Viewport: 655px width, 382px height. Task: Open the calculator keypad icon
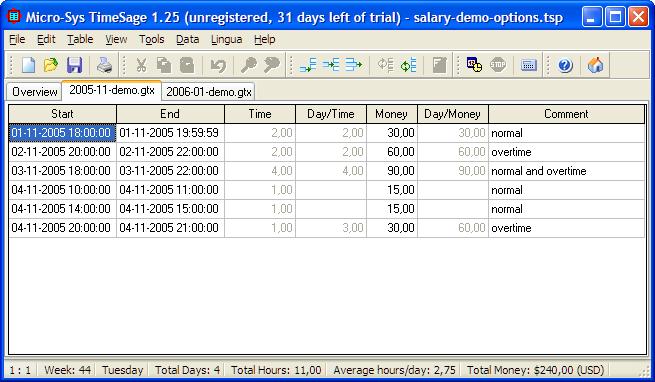pyautogui.click(x=528, y=65)
